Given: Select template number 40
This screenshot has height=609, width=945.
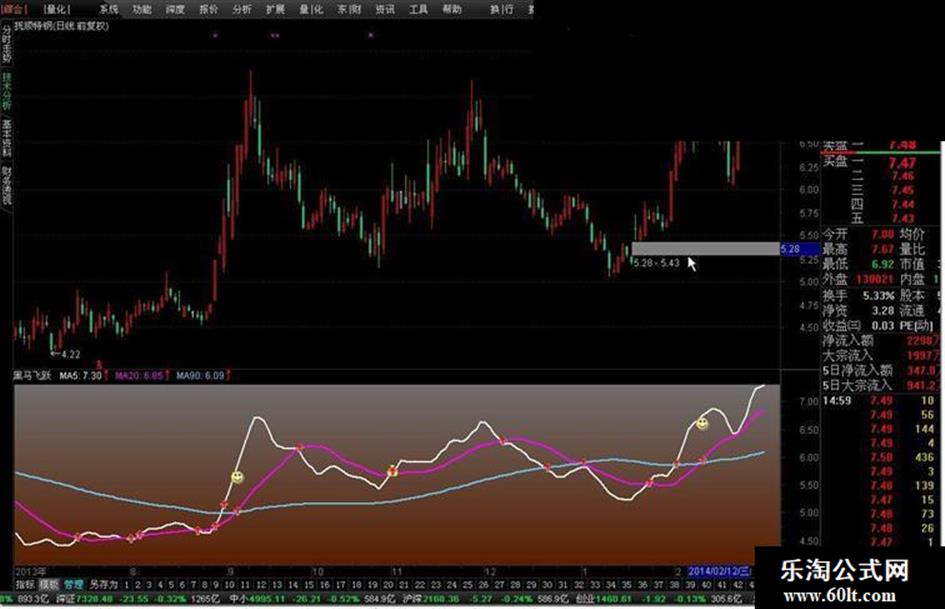Looking at the screenshot, I should tap(706, 584).
